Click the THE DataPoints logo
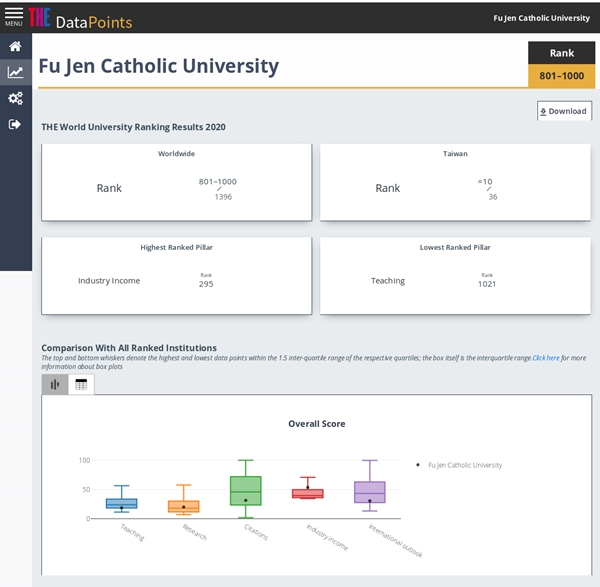The image size is (600, 587). click(x=80, y=19)
